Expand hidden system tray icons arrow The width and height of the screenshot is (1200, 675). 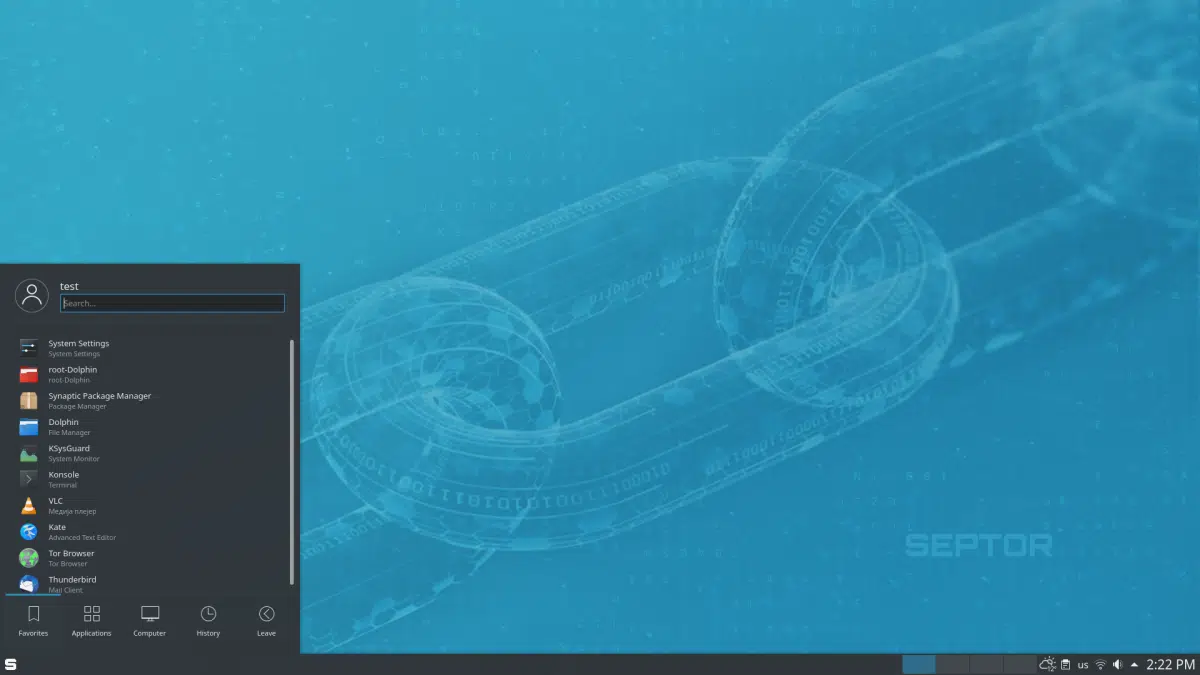[x=1134, y=664]
